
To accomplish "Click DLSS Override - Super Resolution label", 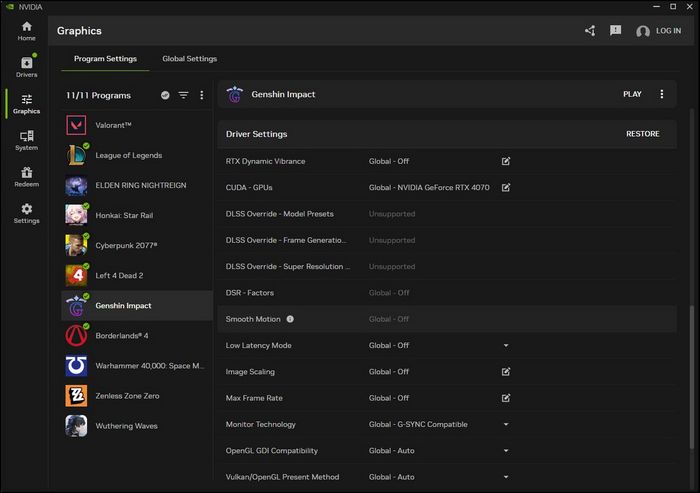I will (x=288, y=267).
